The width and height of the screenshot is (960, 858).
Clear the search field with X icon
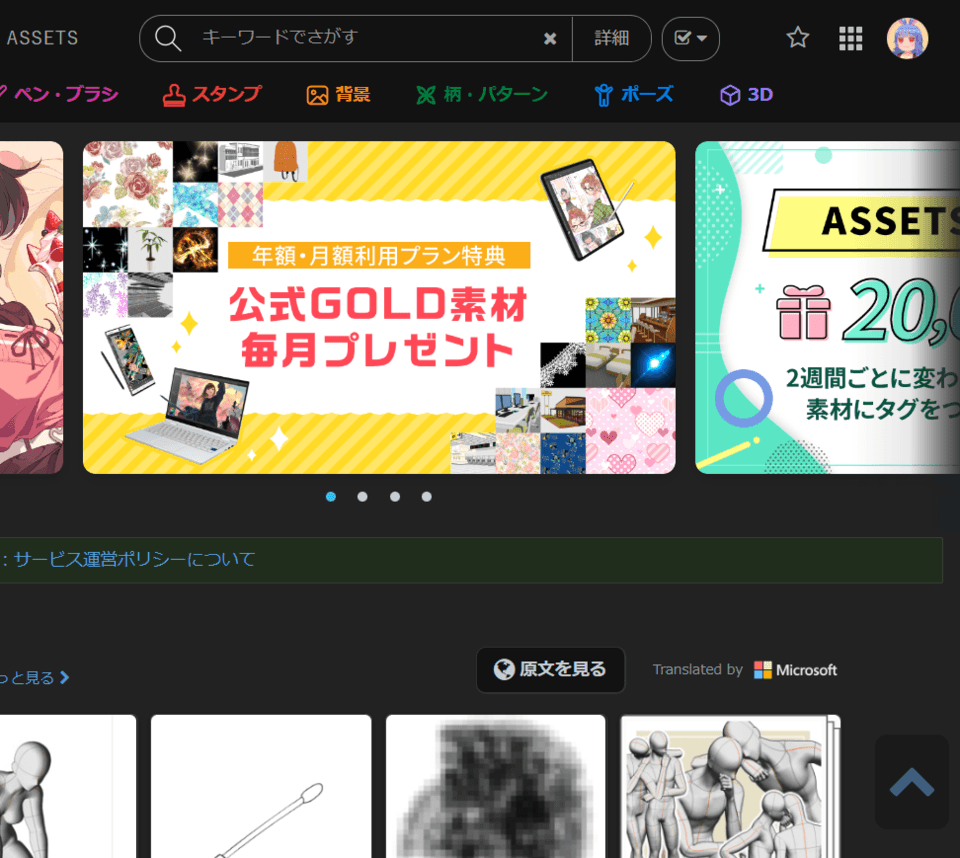(549, 38)
